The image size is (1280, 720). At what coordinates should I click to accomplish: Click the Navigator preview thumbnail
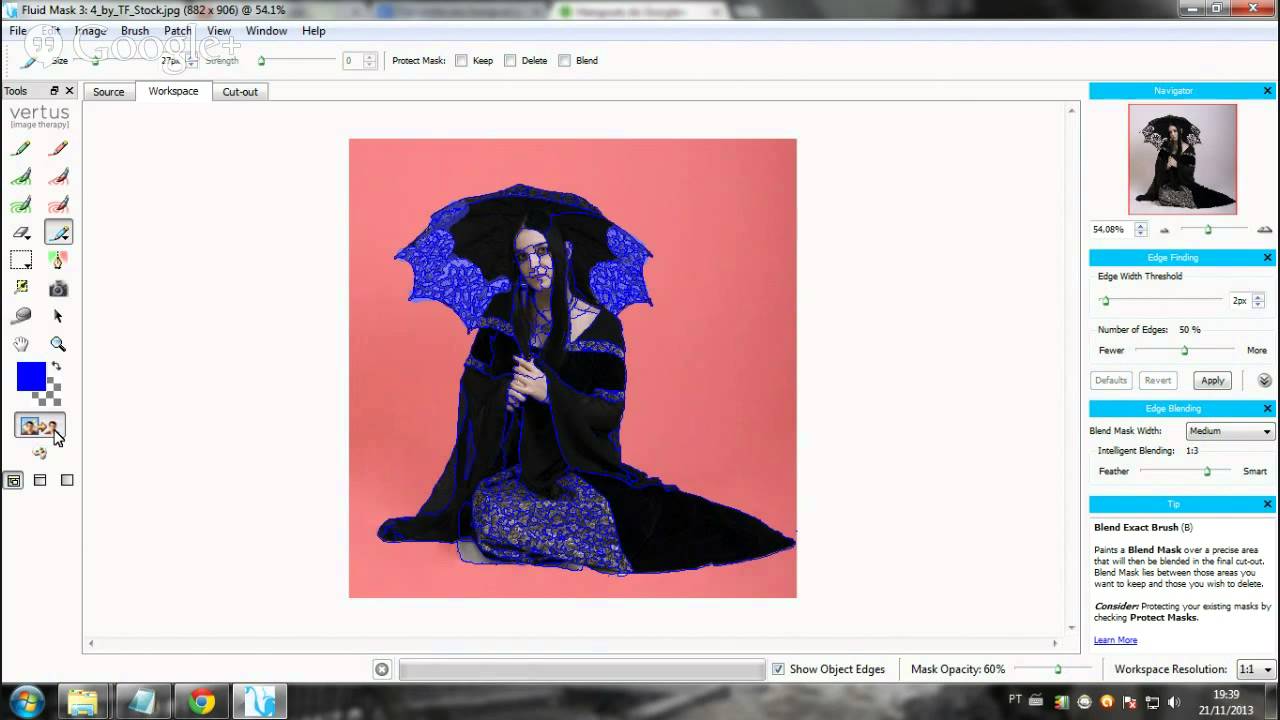tap(1183, 159)
